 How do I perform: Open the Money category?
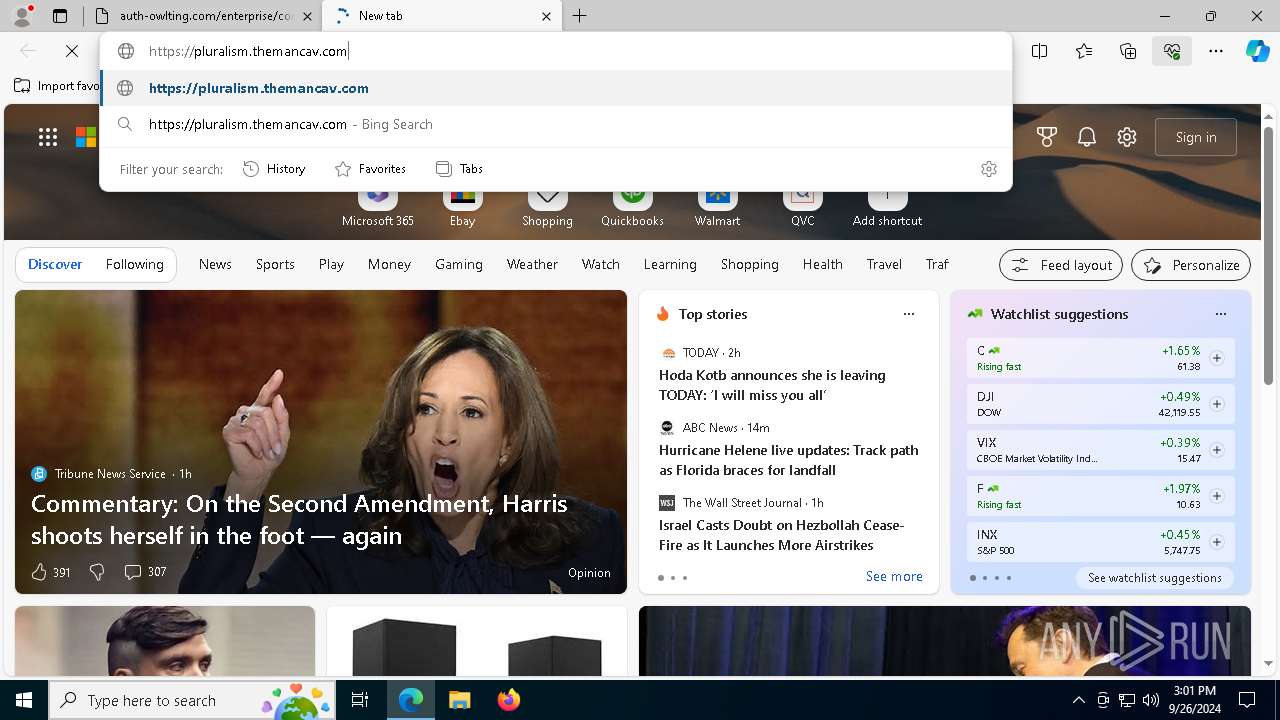point(389,264)
